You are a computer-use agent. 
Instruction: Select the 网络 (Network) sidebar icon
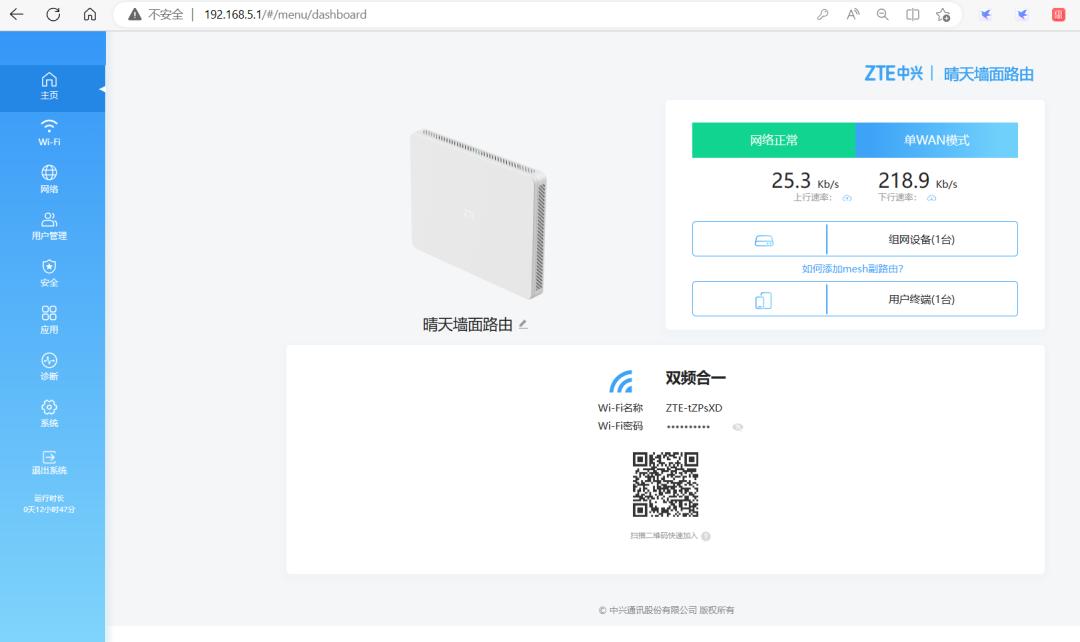coord(48,176)
